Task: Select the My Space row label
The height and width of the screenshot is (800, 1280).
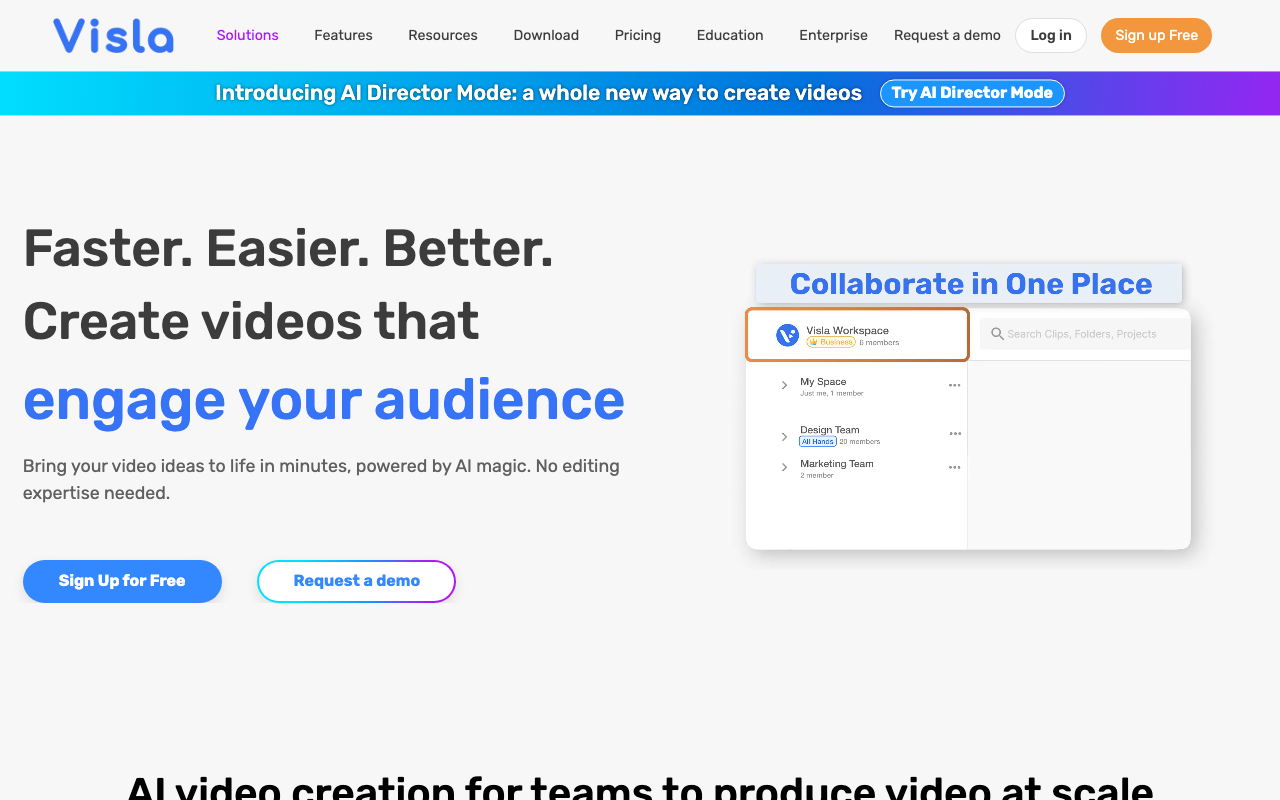Action: click(x=823, y=382)
